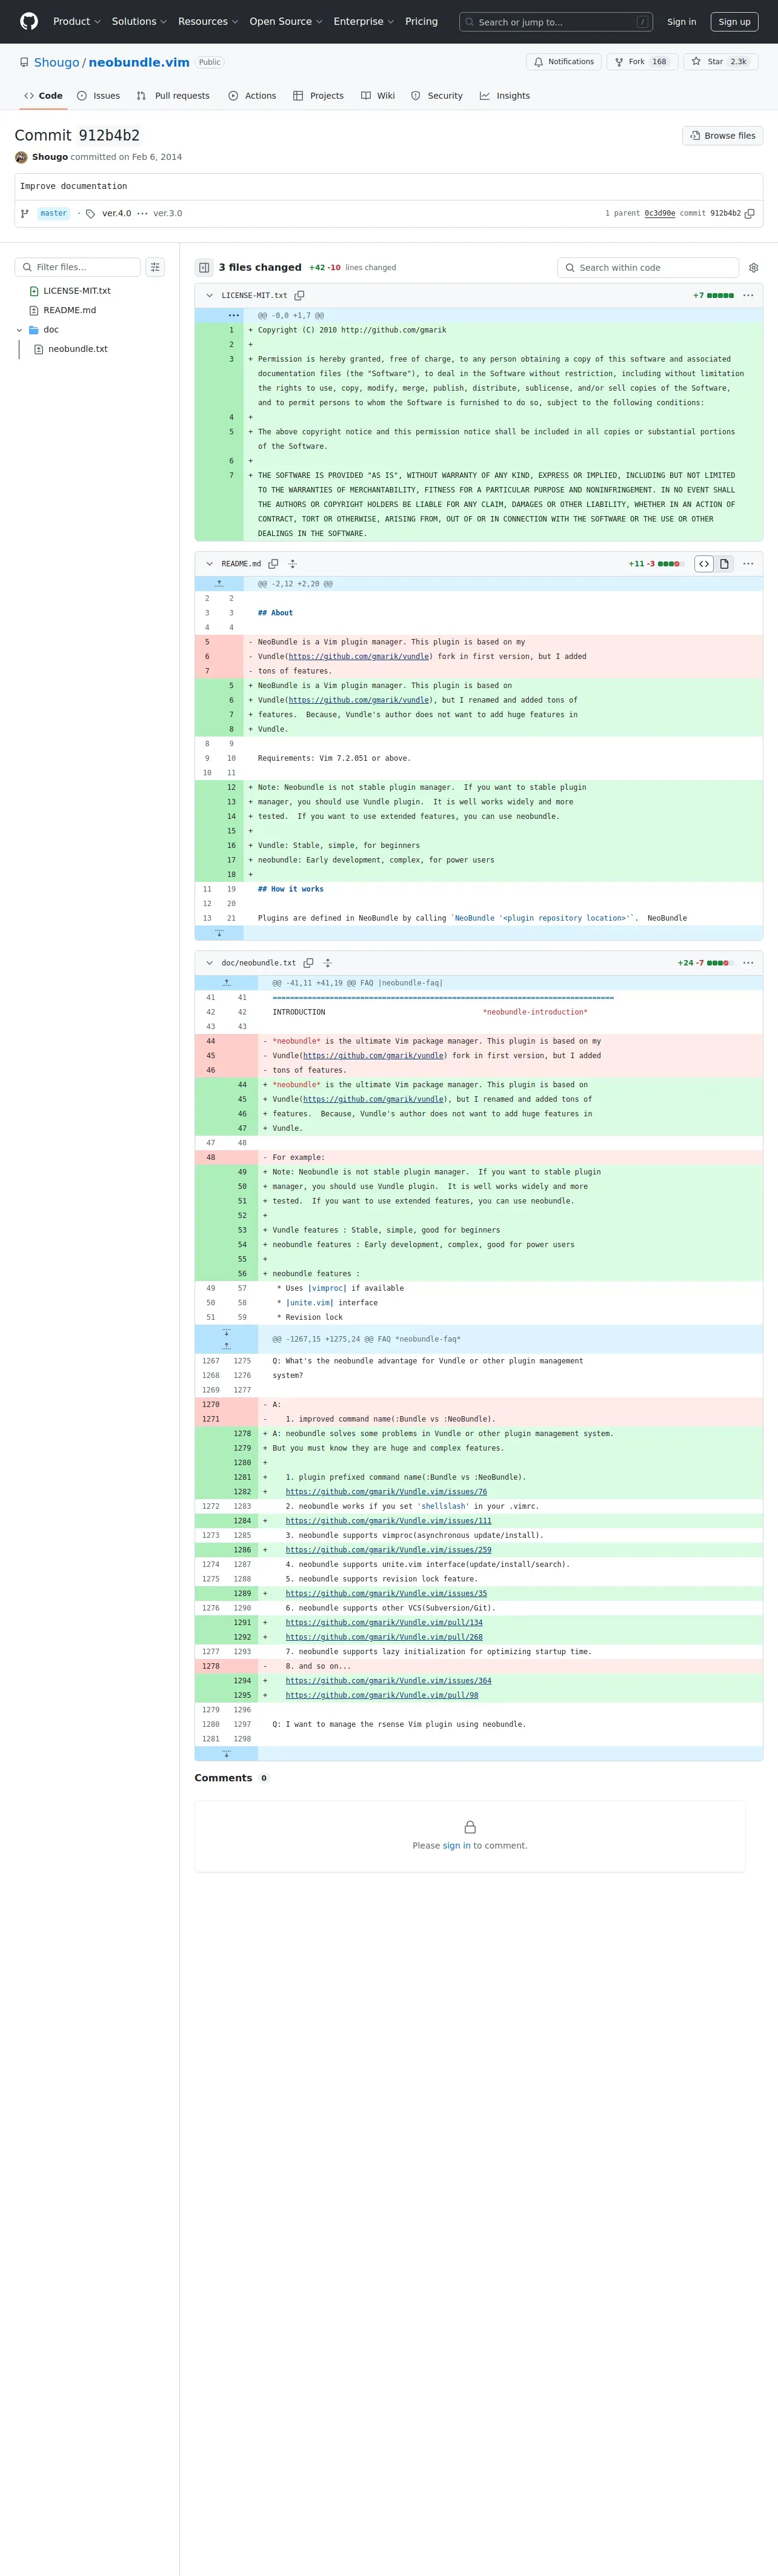Open the Product dropdown menu
The height and width of the screenshot is (2576, 778).
[x=76, y=22]
